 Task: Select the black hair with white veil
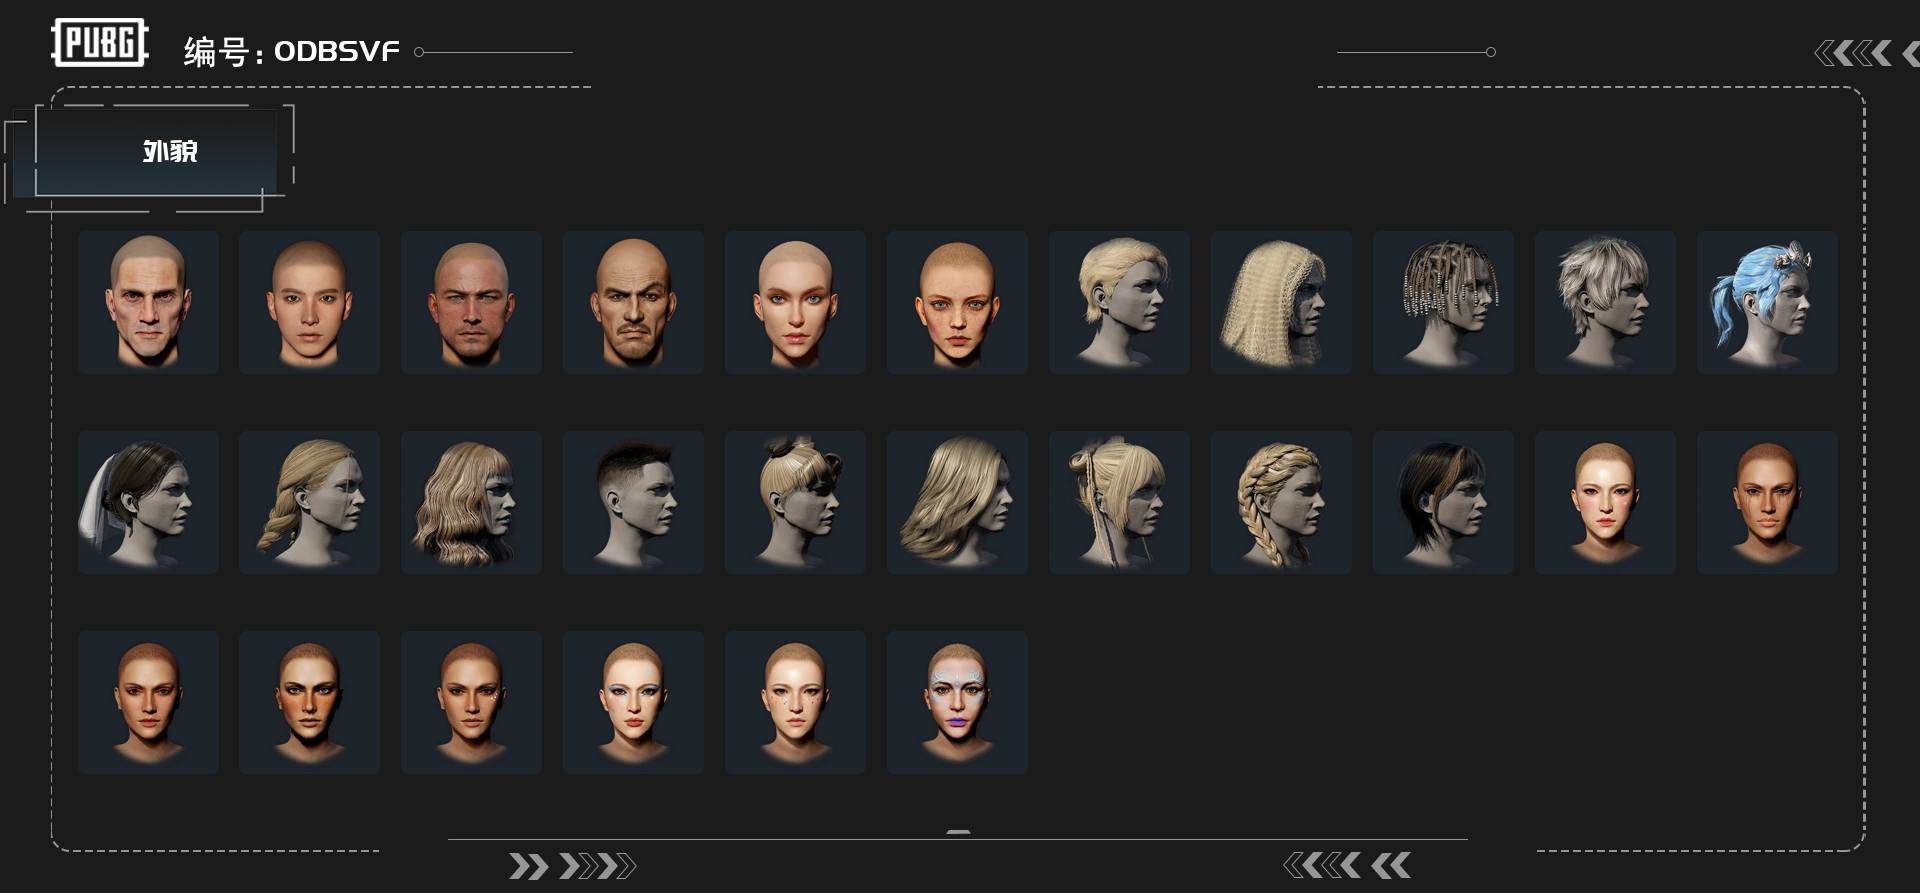click(x=148, y=502)
